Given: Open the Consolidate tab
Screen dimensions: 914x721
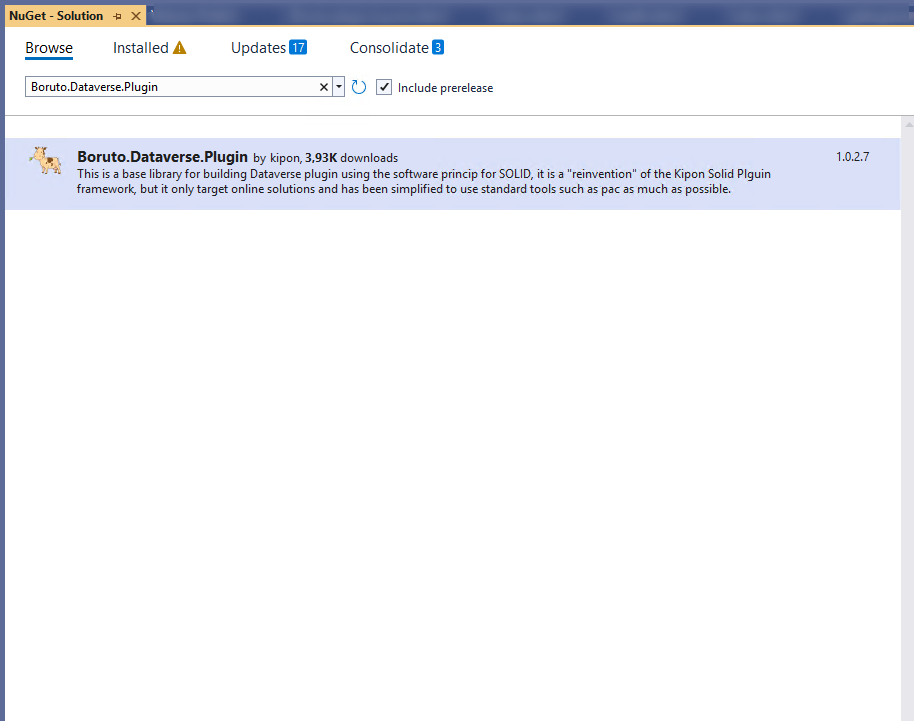Looking at the screenshot, I should coord(389,48).
